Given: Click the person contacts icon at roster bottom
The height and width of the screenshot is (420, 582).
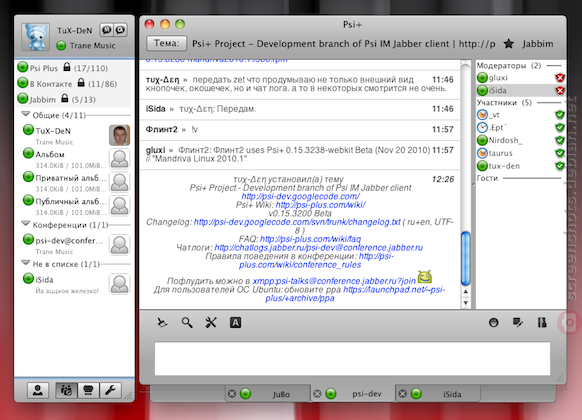Looking at the screenshot, I should (38, 390).
